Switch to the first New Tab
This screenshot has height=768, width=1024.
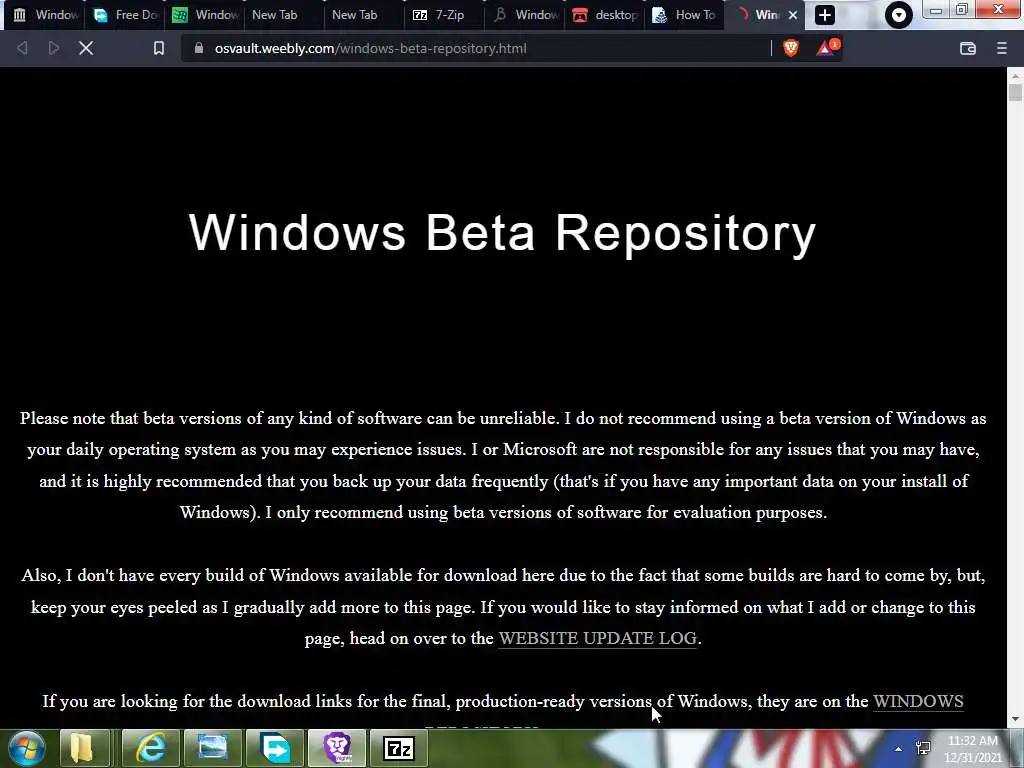[x=285, y=15]
